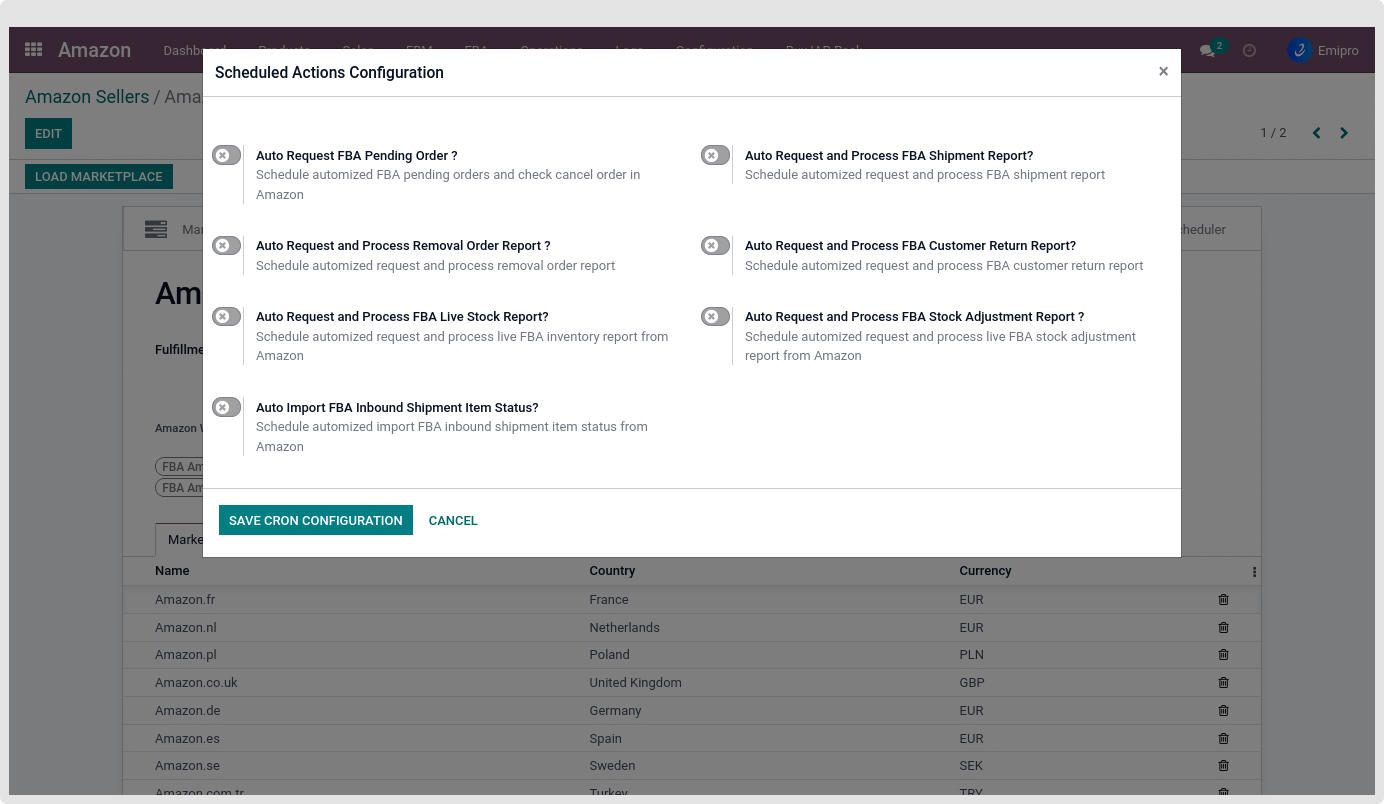Screen dimensions: 1384x804
Task: Open the conversations messages icon
Action: (x=1208, y=50)
